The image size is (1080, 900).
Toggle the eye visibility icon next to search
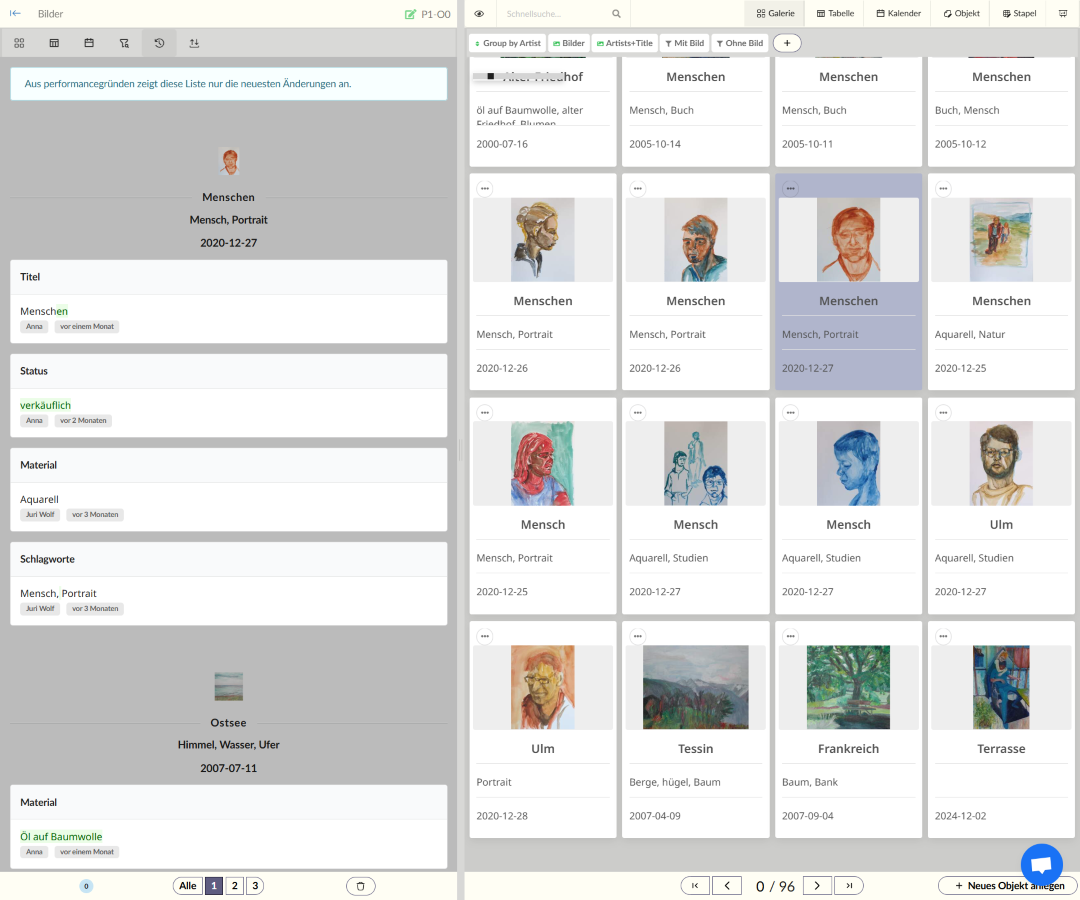click(480, 14)
